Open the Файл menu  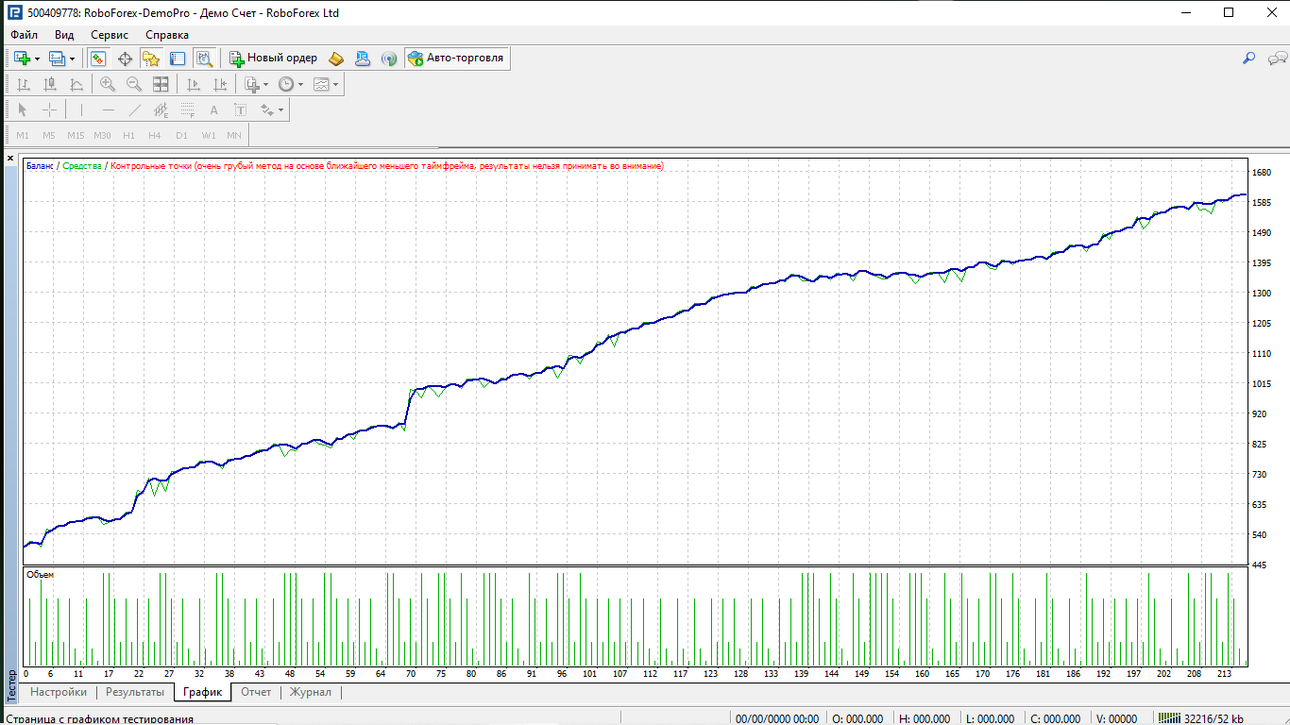coord(24,34)
